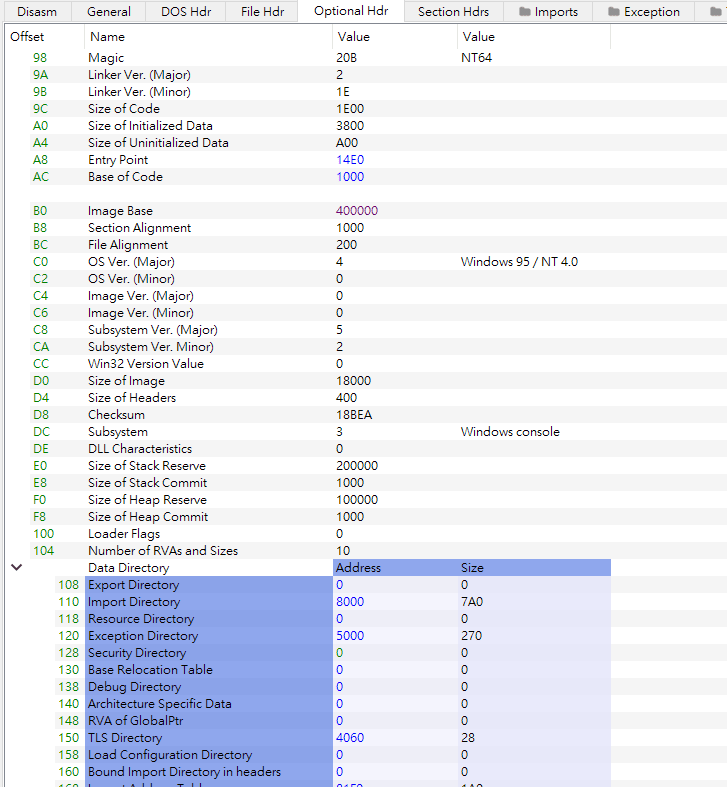
Task: Click the Data Directory Address header
Action: coord(358,568)
